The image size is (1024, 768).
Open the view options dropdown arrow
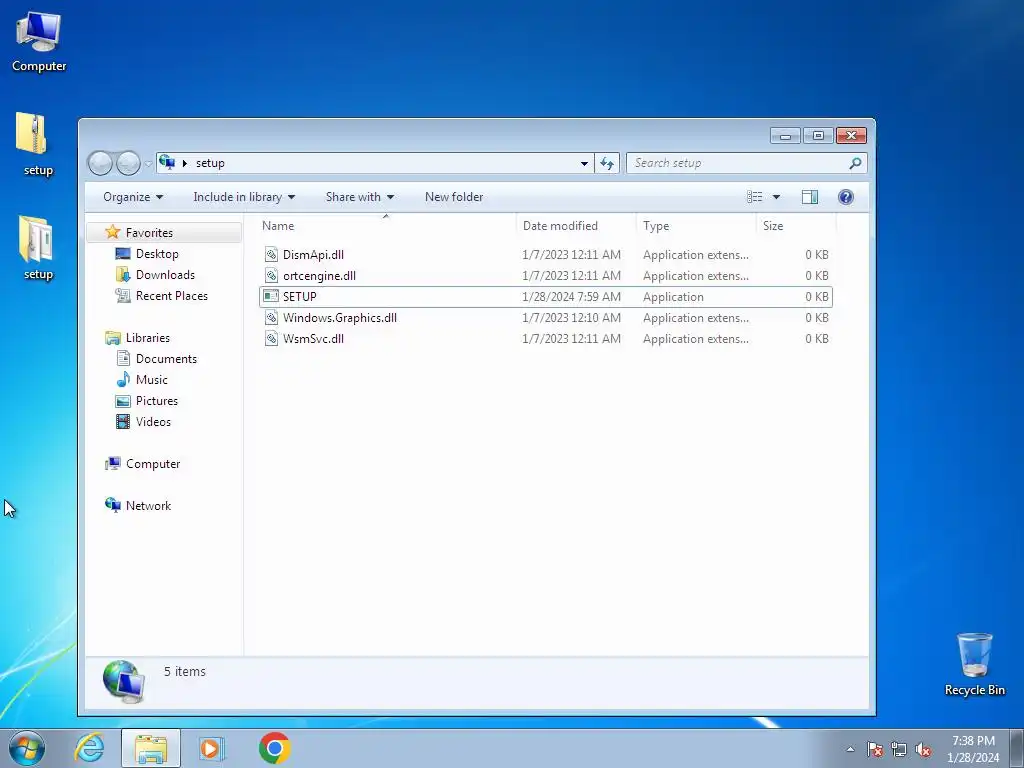tap(776, 197)
